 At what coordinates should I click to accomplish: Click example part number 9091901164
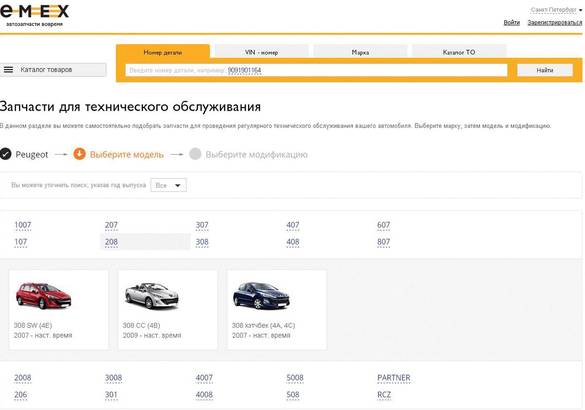pos(244,70)
